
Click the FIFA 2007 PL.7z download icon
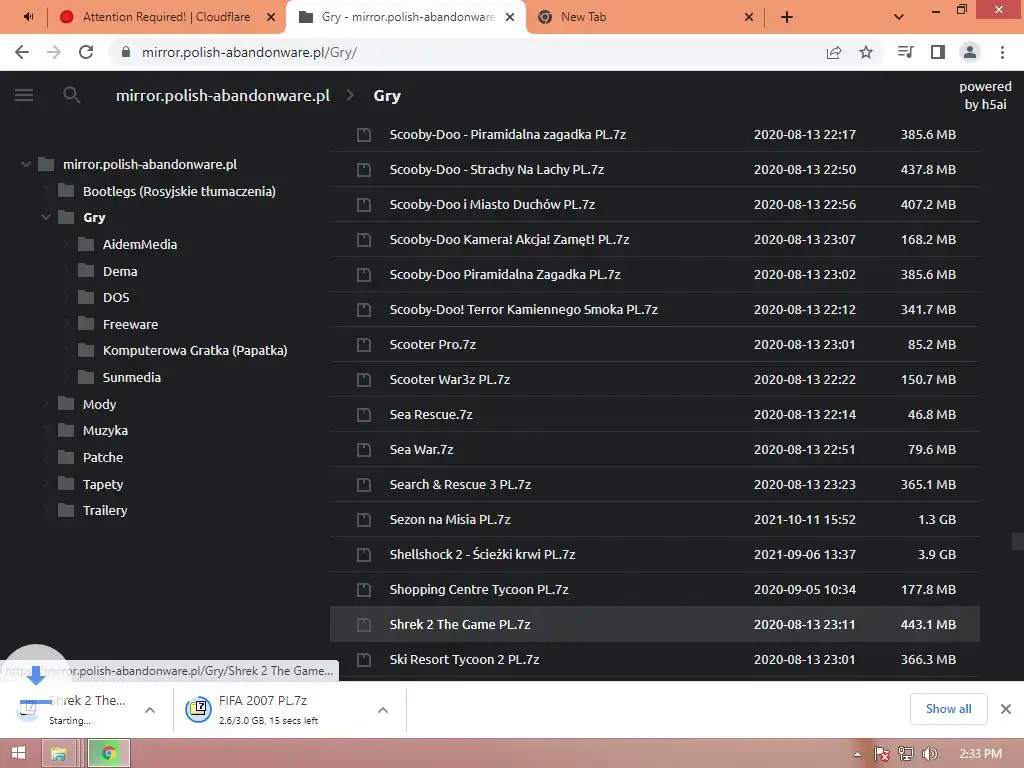click(198, 709)
